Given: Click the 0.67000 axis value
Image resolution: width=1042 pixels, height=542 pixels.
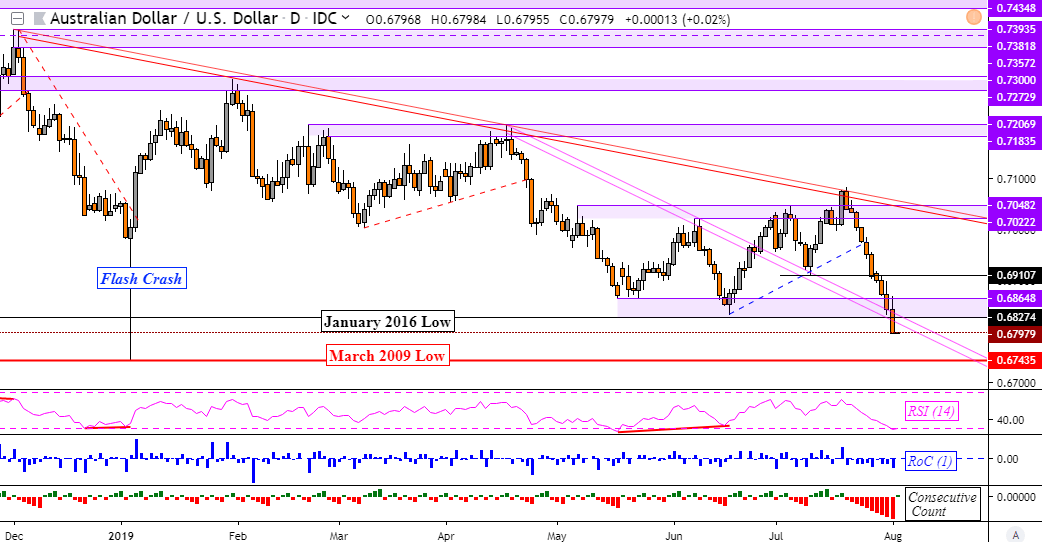Looking at the screenshot, I should [1016, 383].
